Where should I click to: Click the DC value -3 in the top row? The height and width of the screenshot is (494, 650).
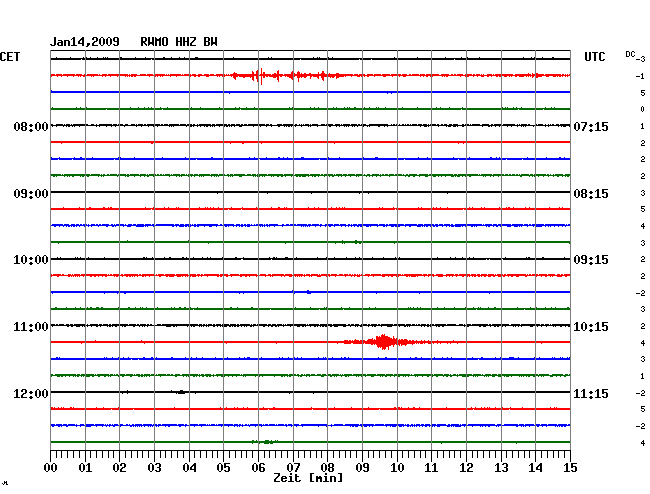(x=640, y=59)
